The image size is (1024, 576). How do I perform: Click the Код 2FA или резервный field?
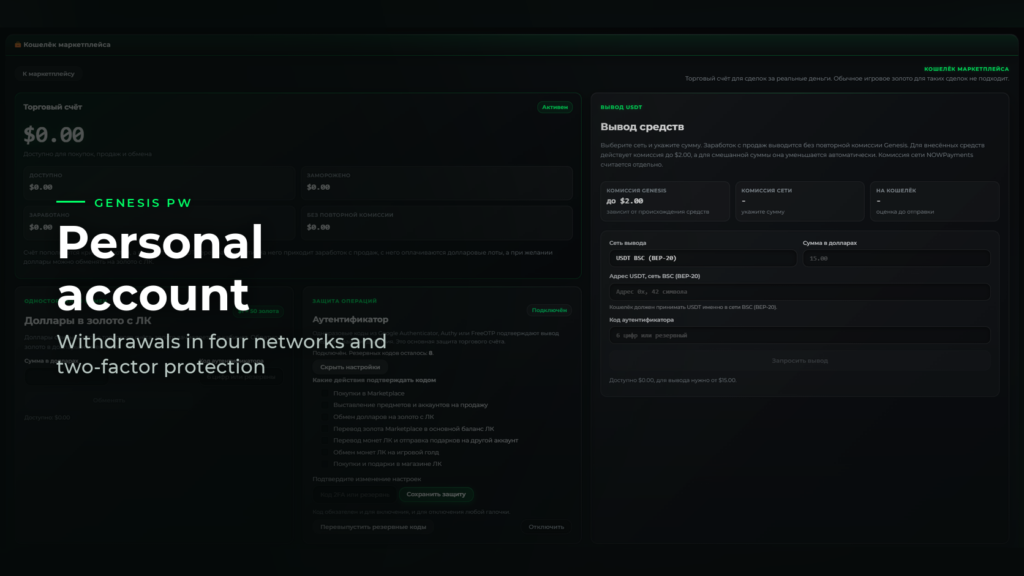[355, 494]
